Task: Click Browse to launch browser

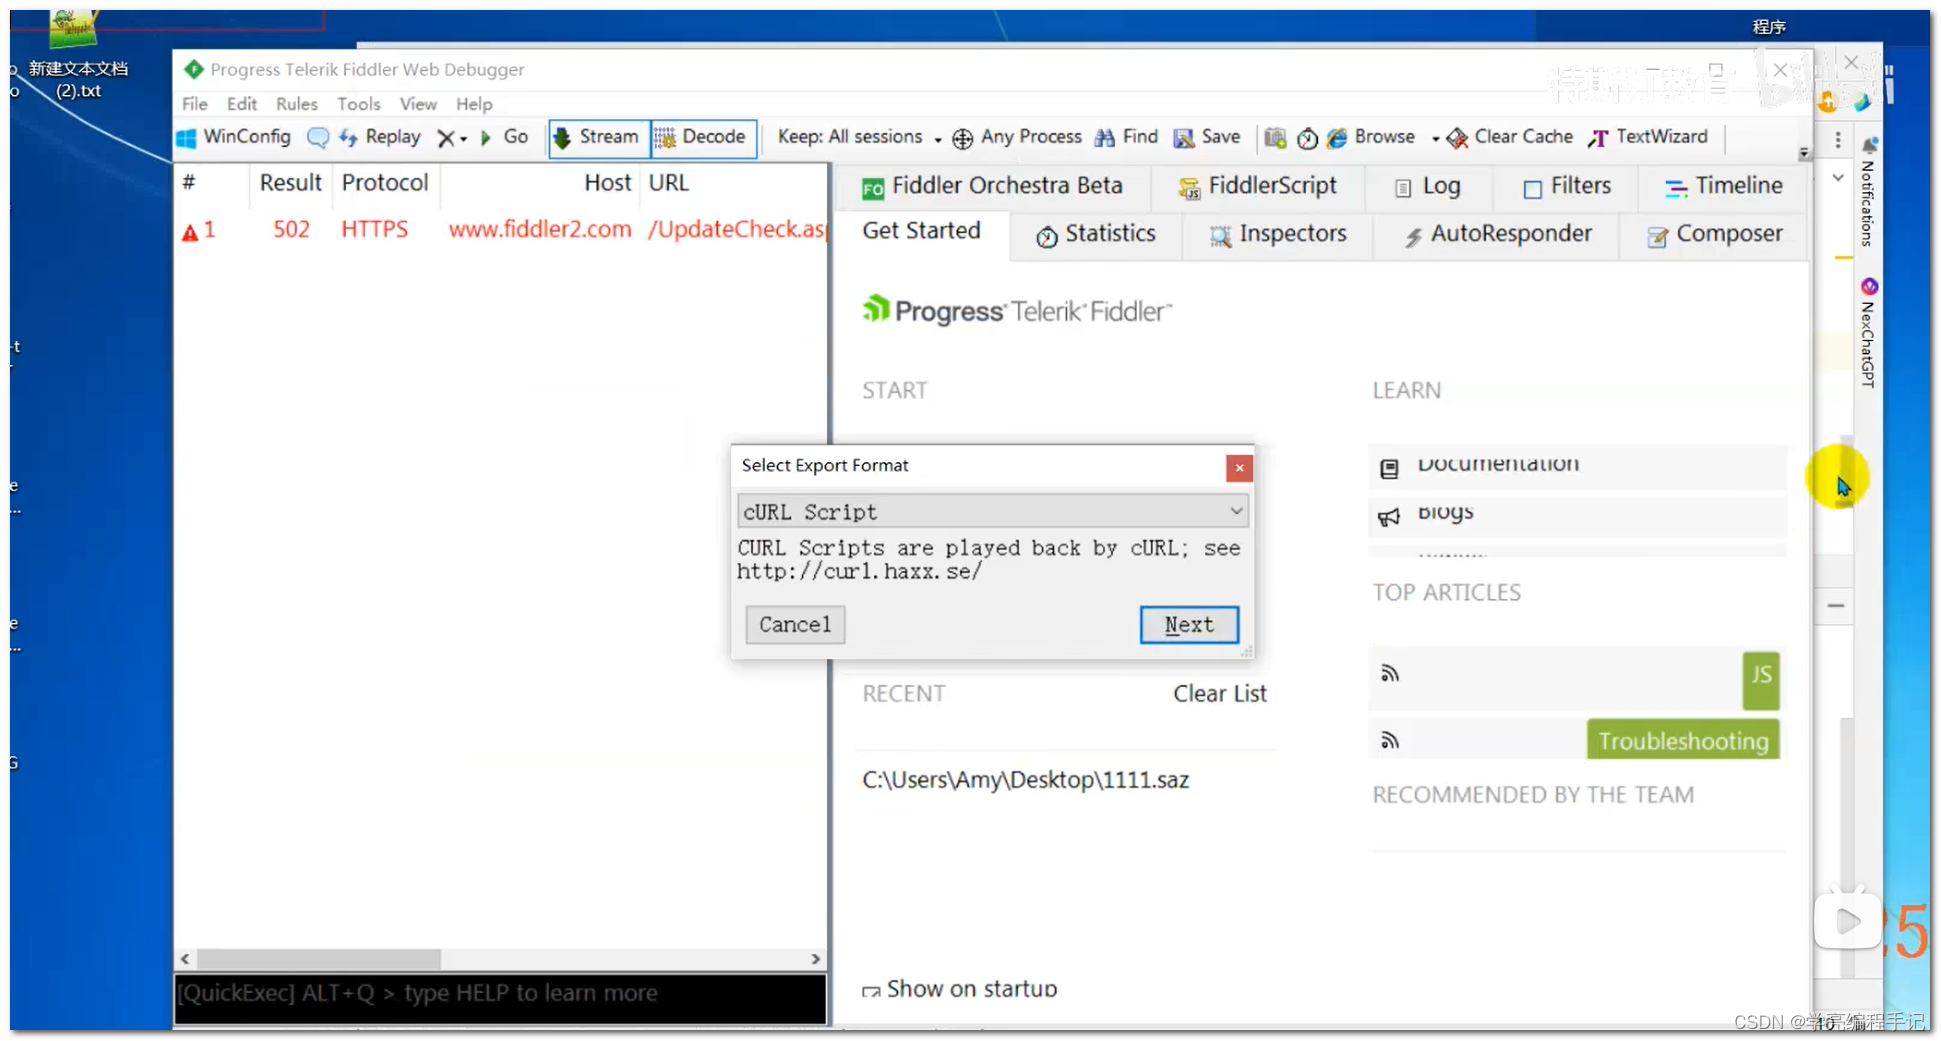Action: (1371, 137)
